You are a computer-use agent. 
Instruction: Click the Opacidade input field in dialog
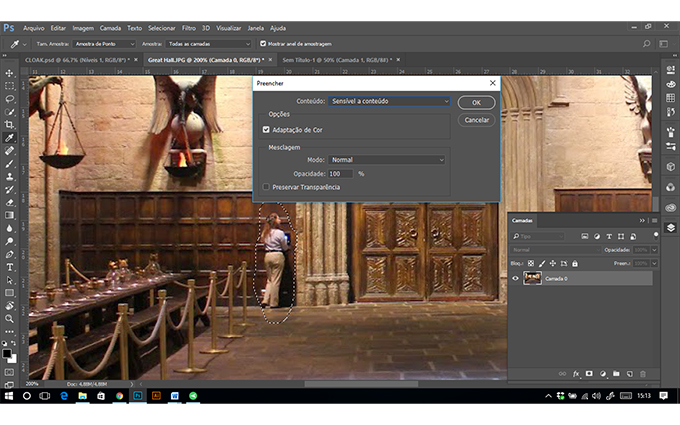click(x=340, y=173)
